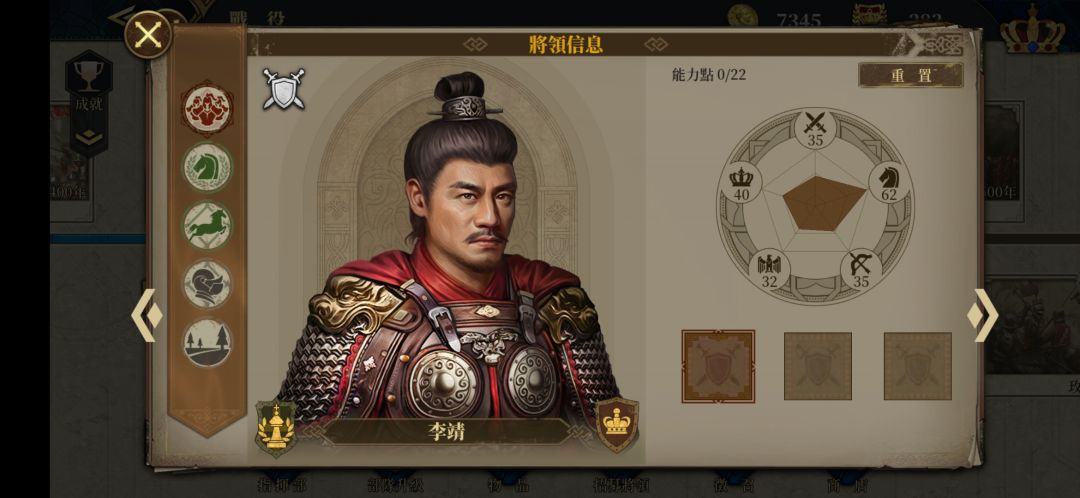
Task: Select the highlighted first skill slot
Action: [718, 366]
